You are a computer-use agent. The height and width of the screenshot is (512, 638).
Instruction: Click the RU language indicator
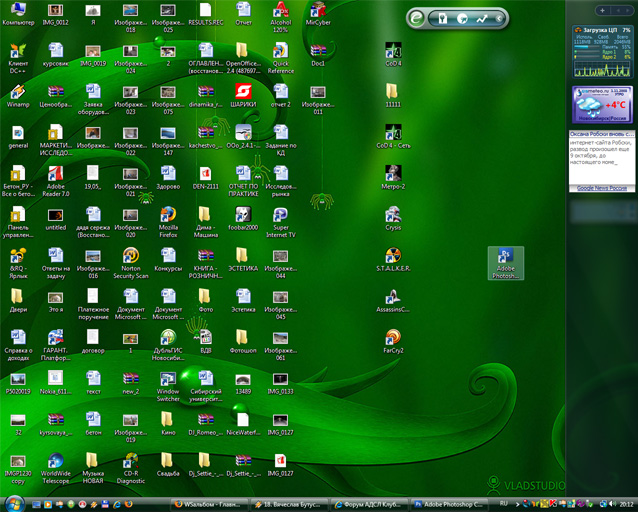[504, 504]
